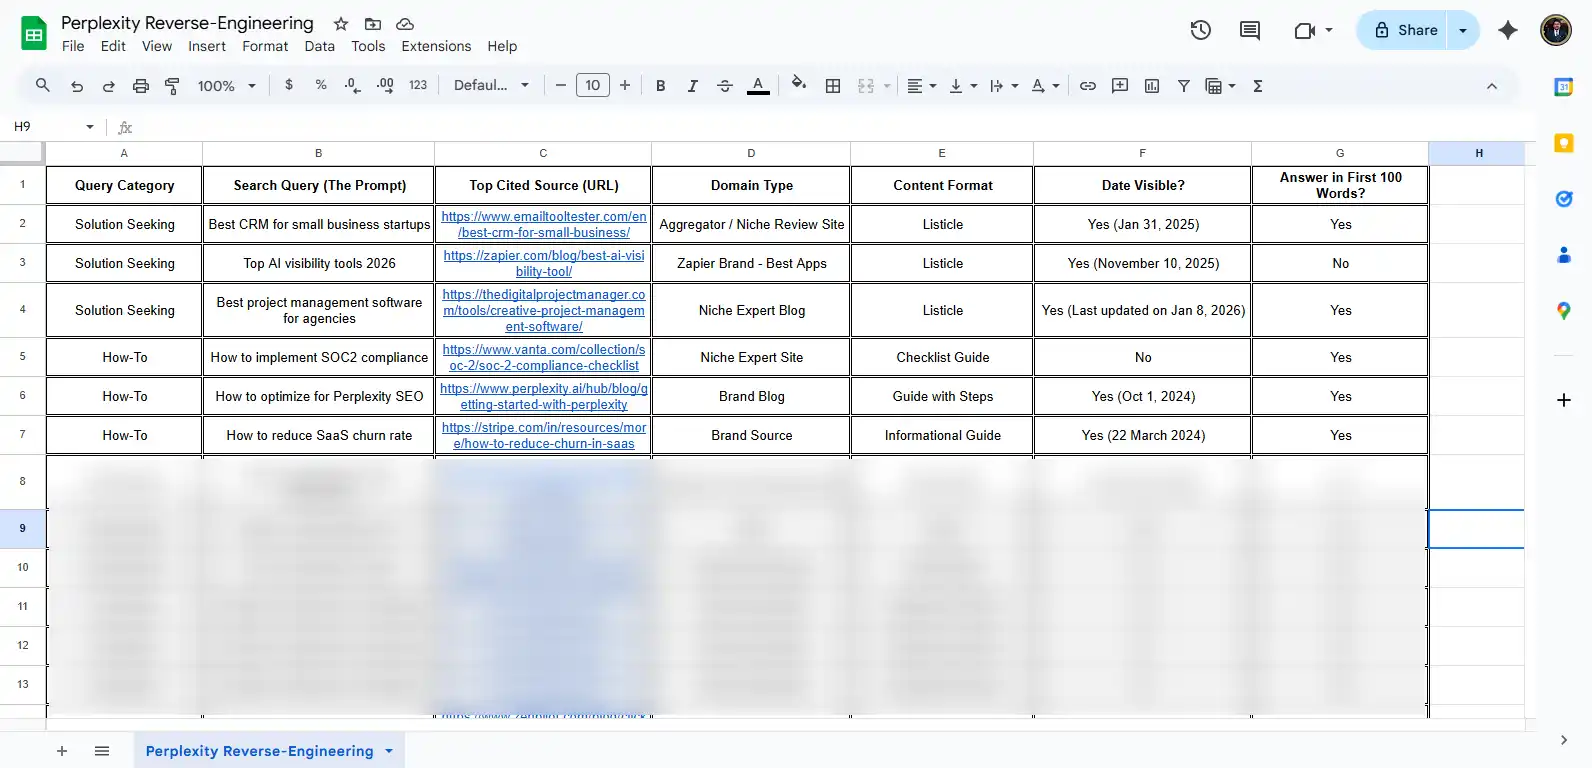The image size is (1592, 768).
Task: Open the Format menu
Action: (265, 46)
